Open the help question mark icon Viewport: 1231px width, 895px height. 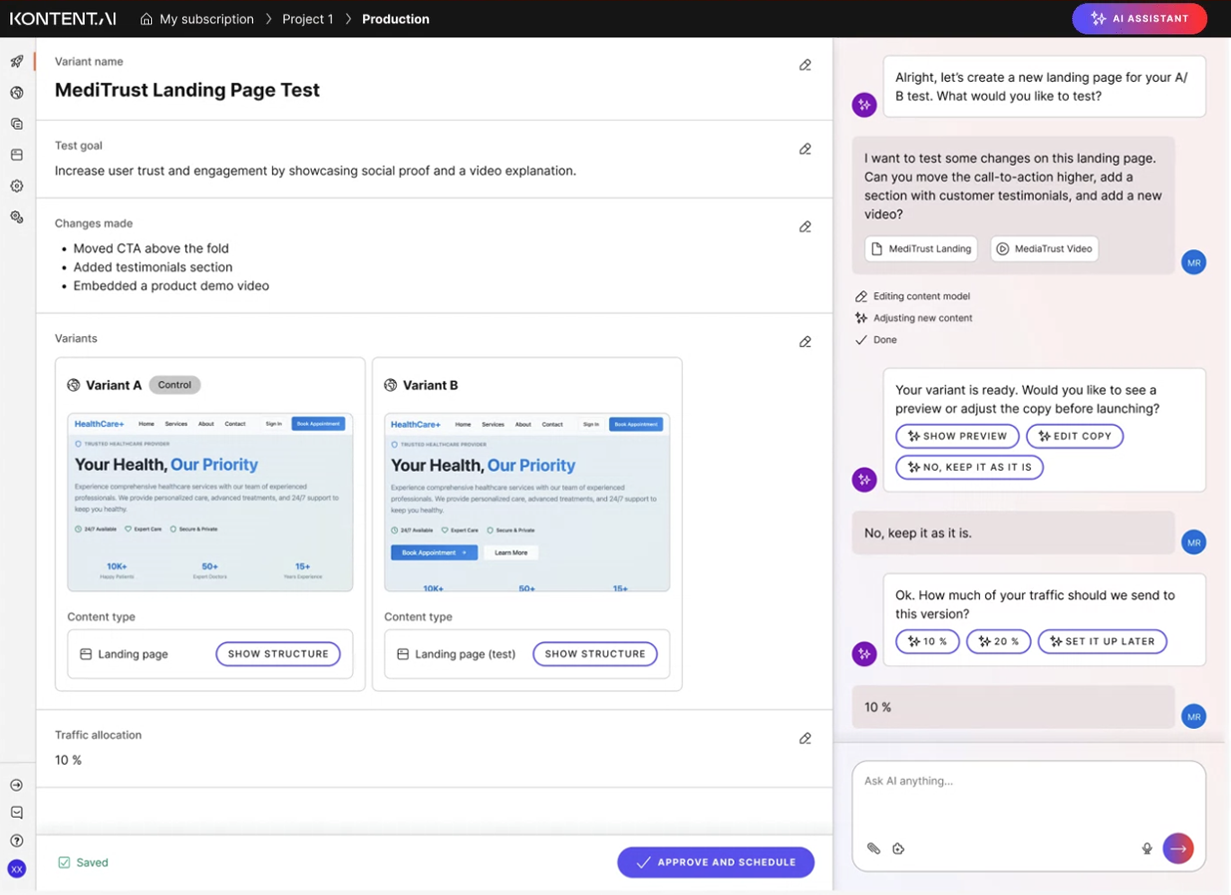(17, 841)
